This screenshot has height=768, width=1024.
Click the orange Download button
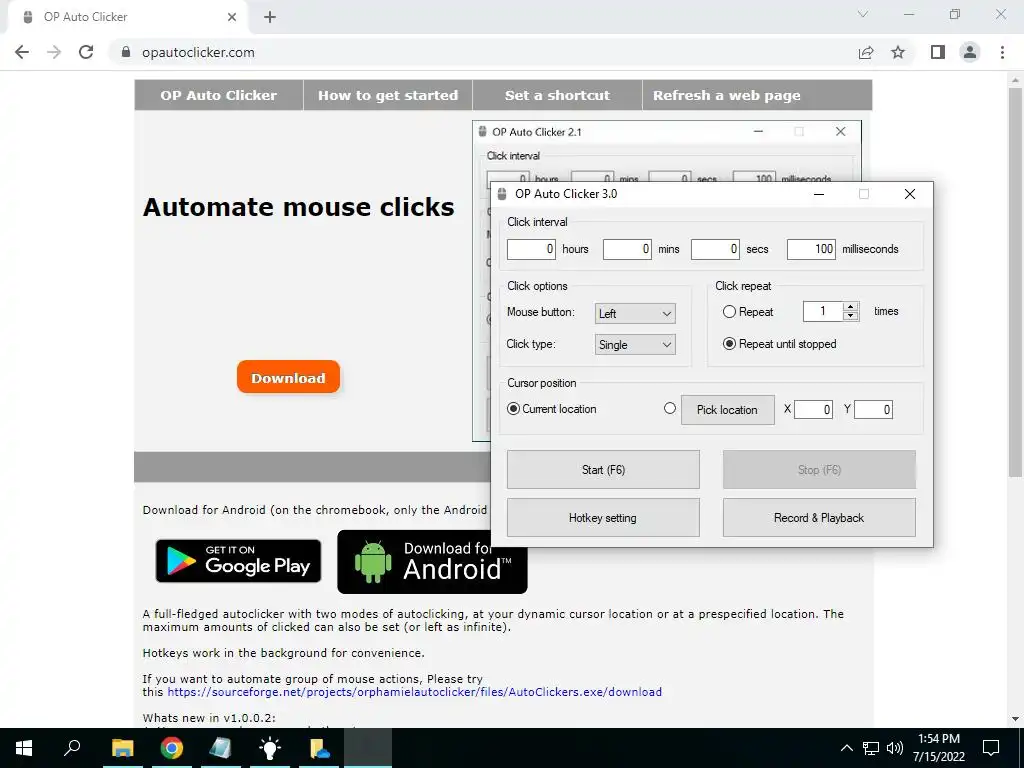288,377
